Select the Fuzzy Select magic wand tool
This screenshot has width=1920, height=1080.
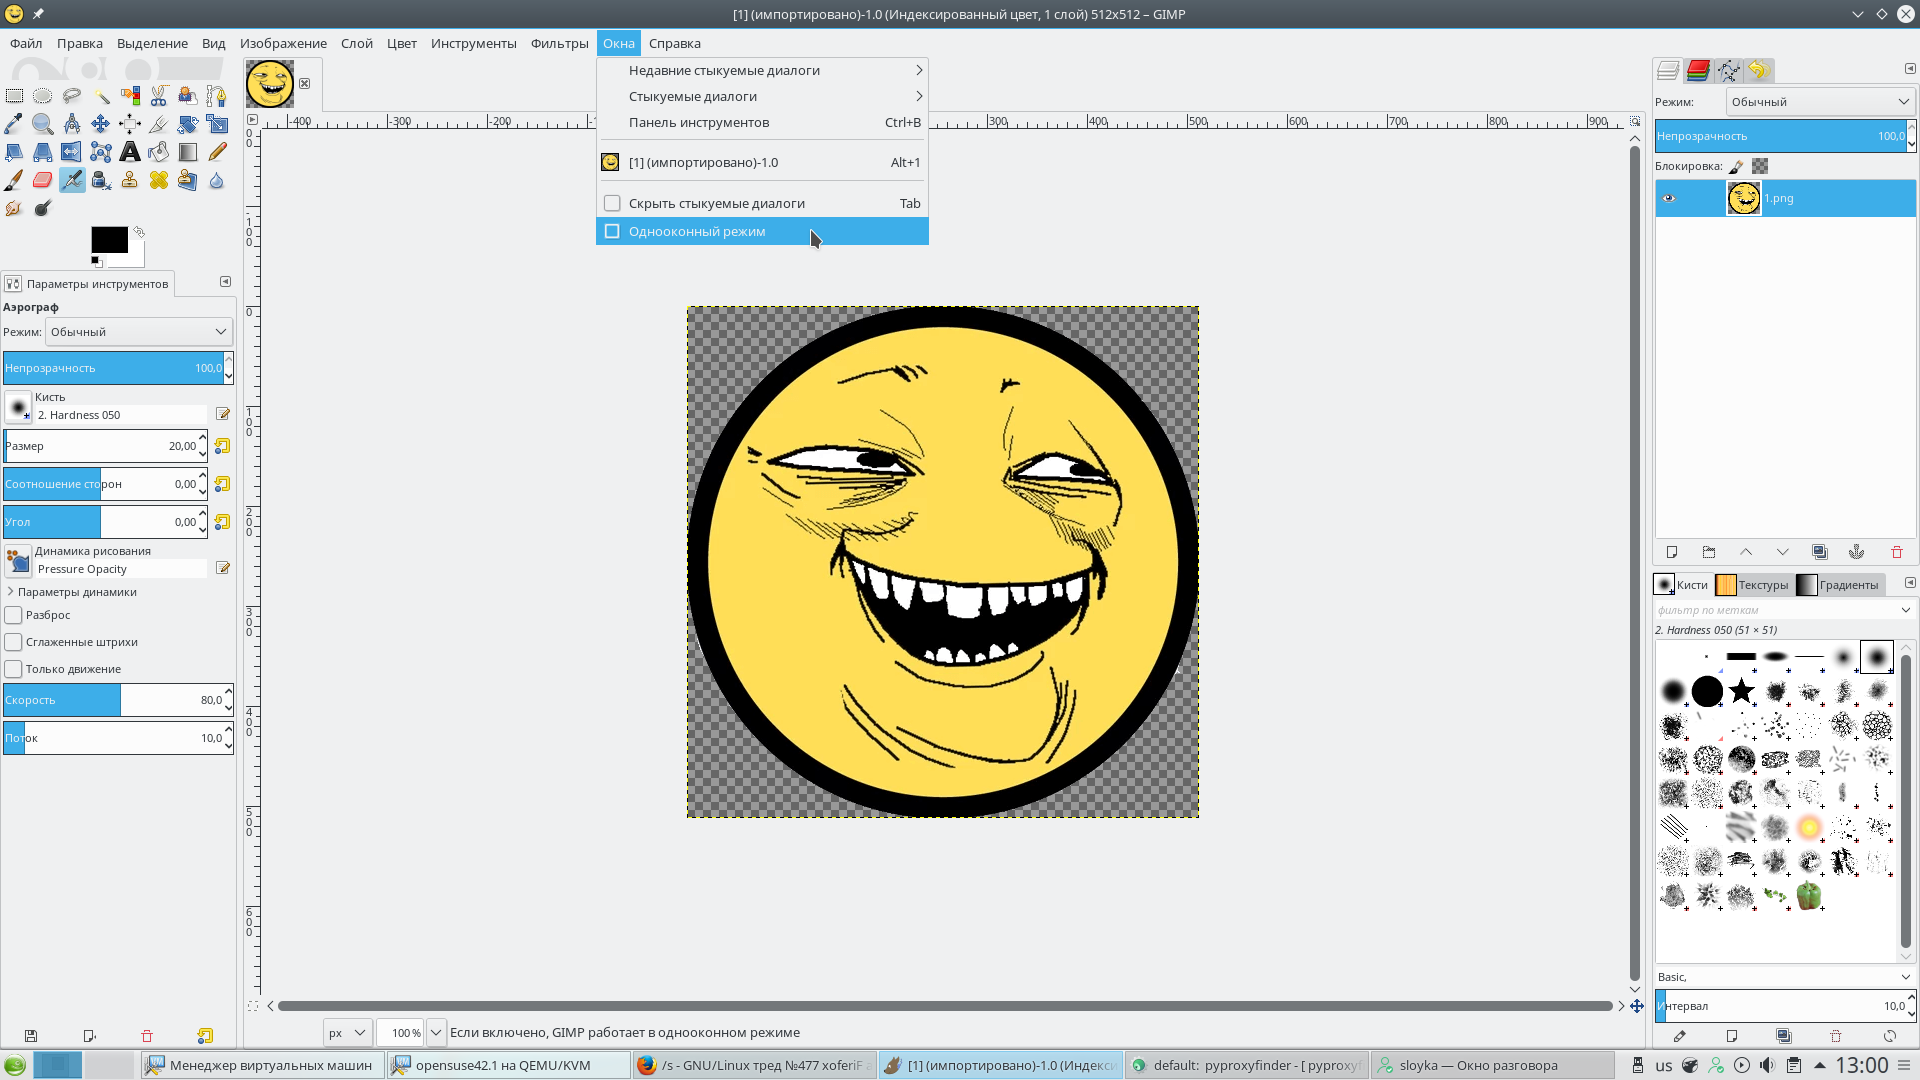pyautogui.click(x=101, y=96)
